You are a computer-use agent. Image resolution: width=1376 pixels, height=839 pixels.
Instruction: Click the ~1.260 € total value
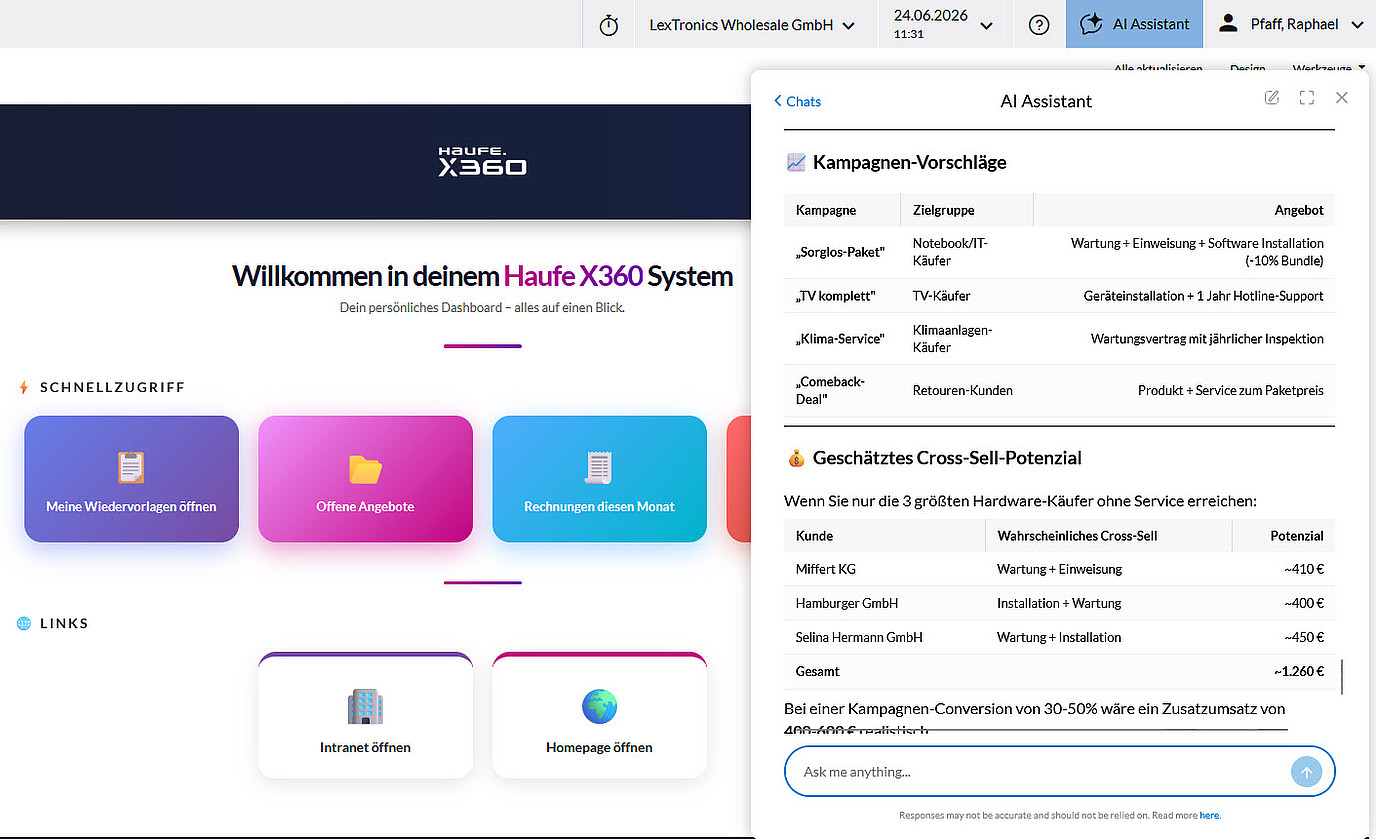[x=1299, y=671]
